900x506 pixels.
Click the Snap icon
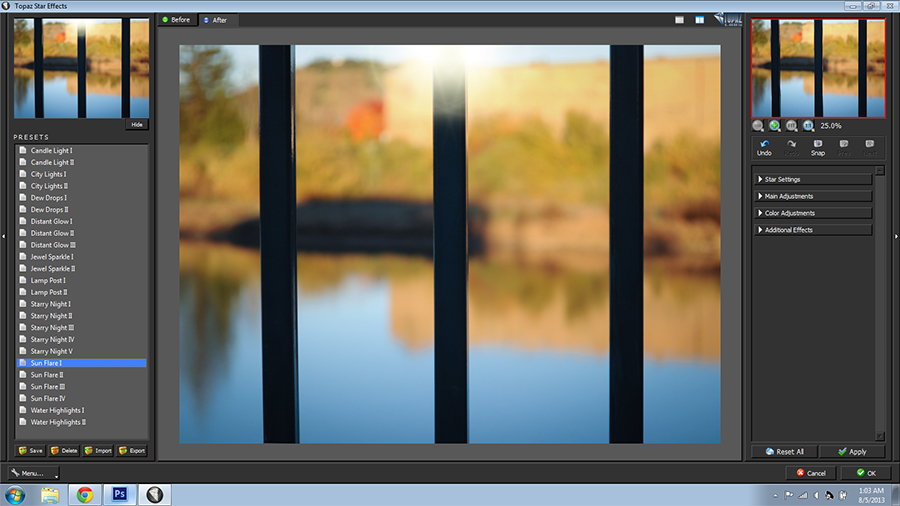click(817, 144)
